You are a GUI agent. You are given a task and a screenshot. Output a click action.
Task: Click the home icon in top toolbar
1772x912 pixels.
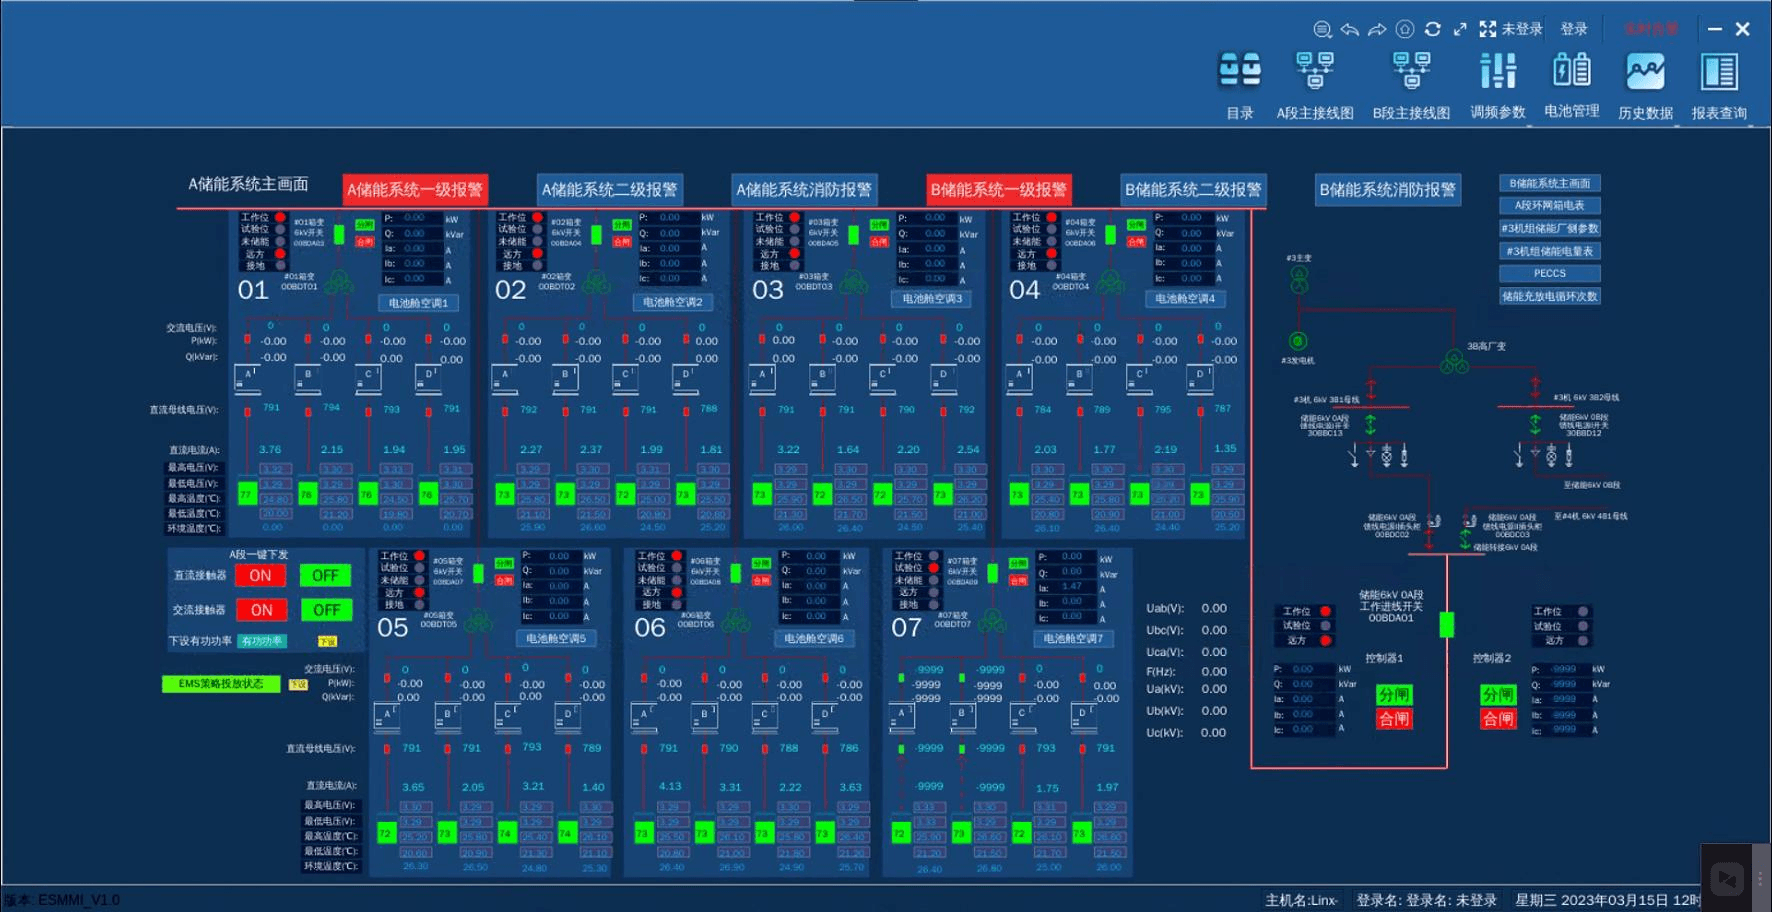click(x=1405, y=29)
